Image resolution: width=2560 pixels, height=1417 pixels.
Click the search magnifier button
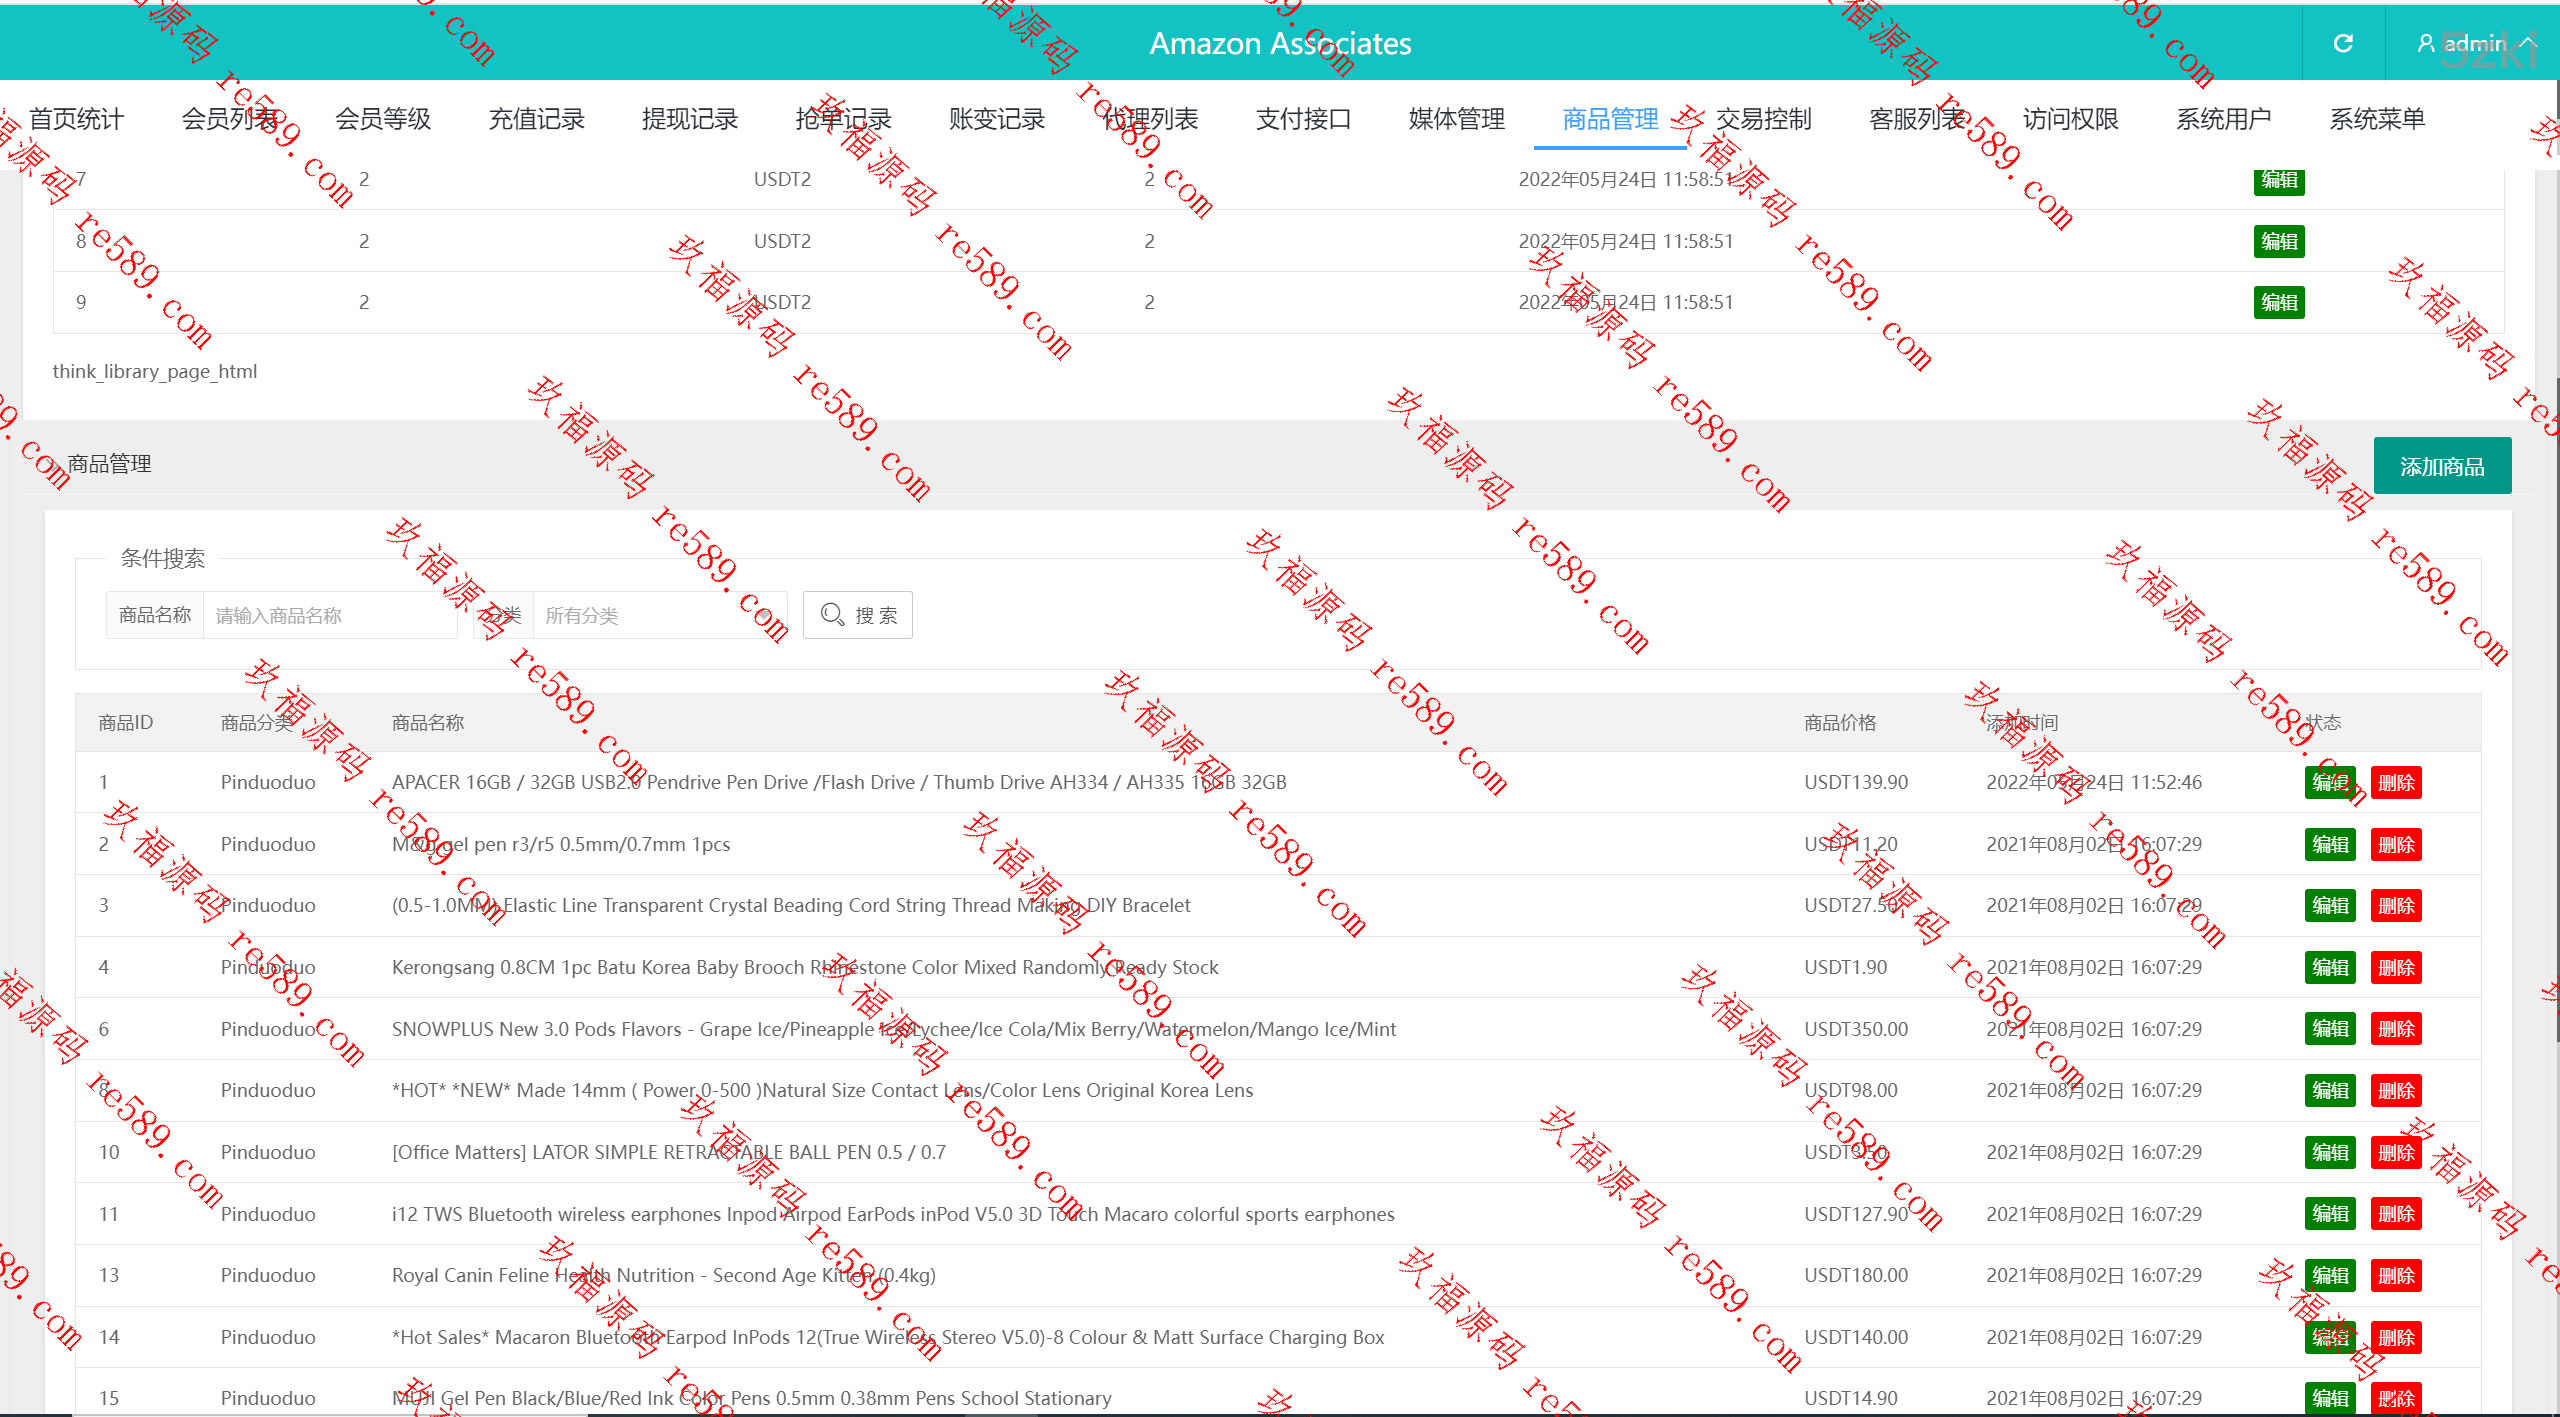pyautogui.click(x=858, y=615)
